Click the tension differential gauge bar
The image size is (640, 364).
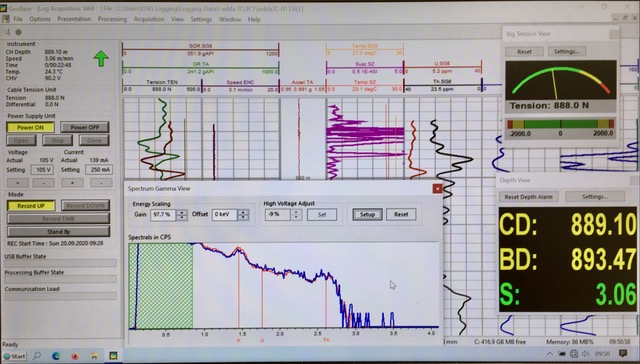(x=560, y=124)
